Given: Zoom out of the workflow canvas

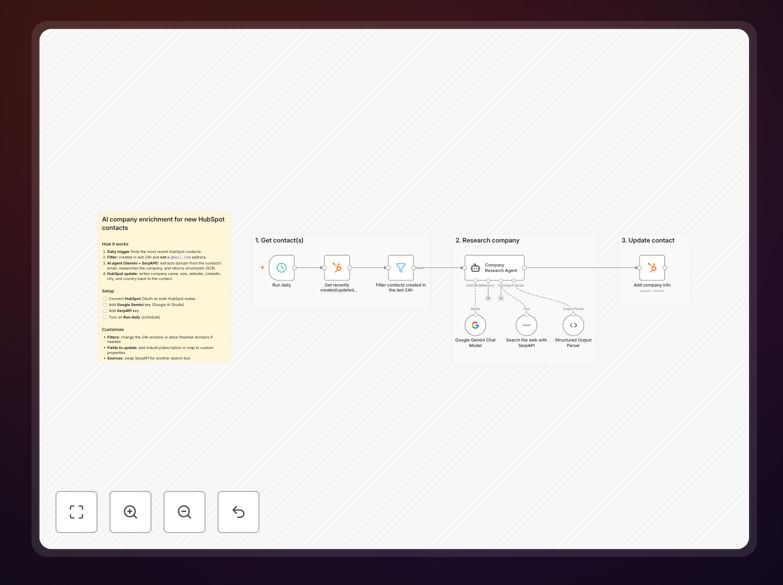Looking at the screenshot, I should (184, 512).
